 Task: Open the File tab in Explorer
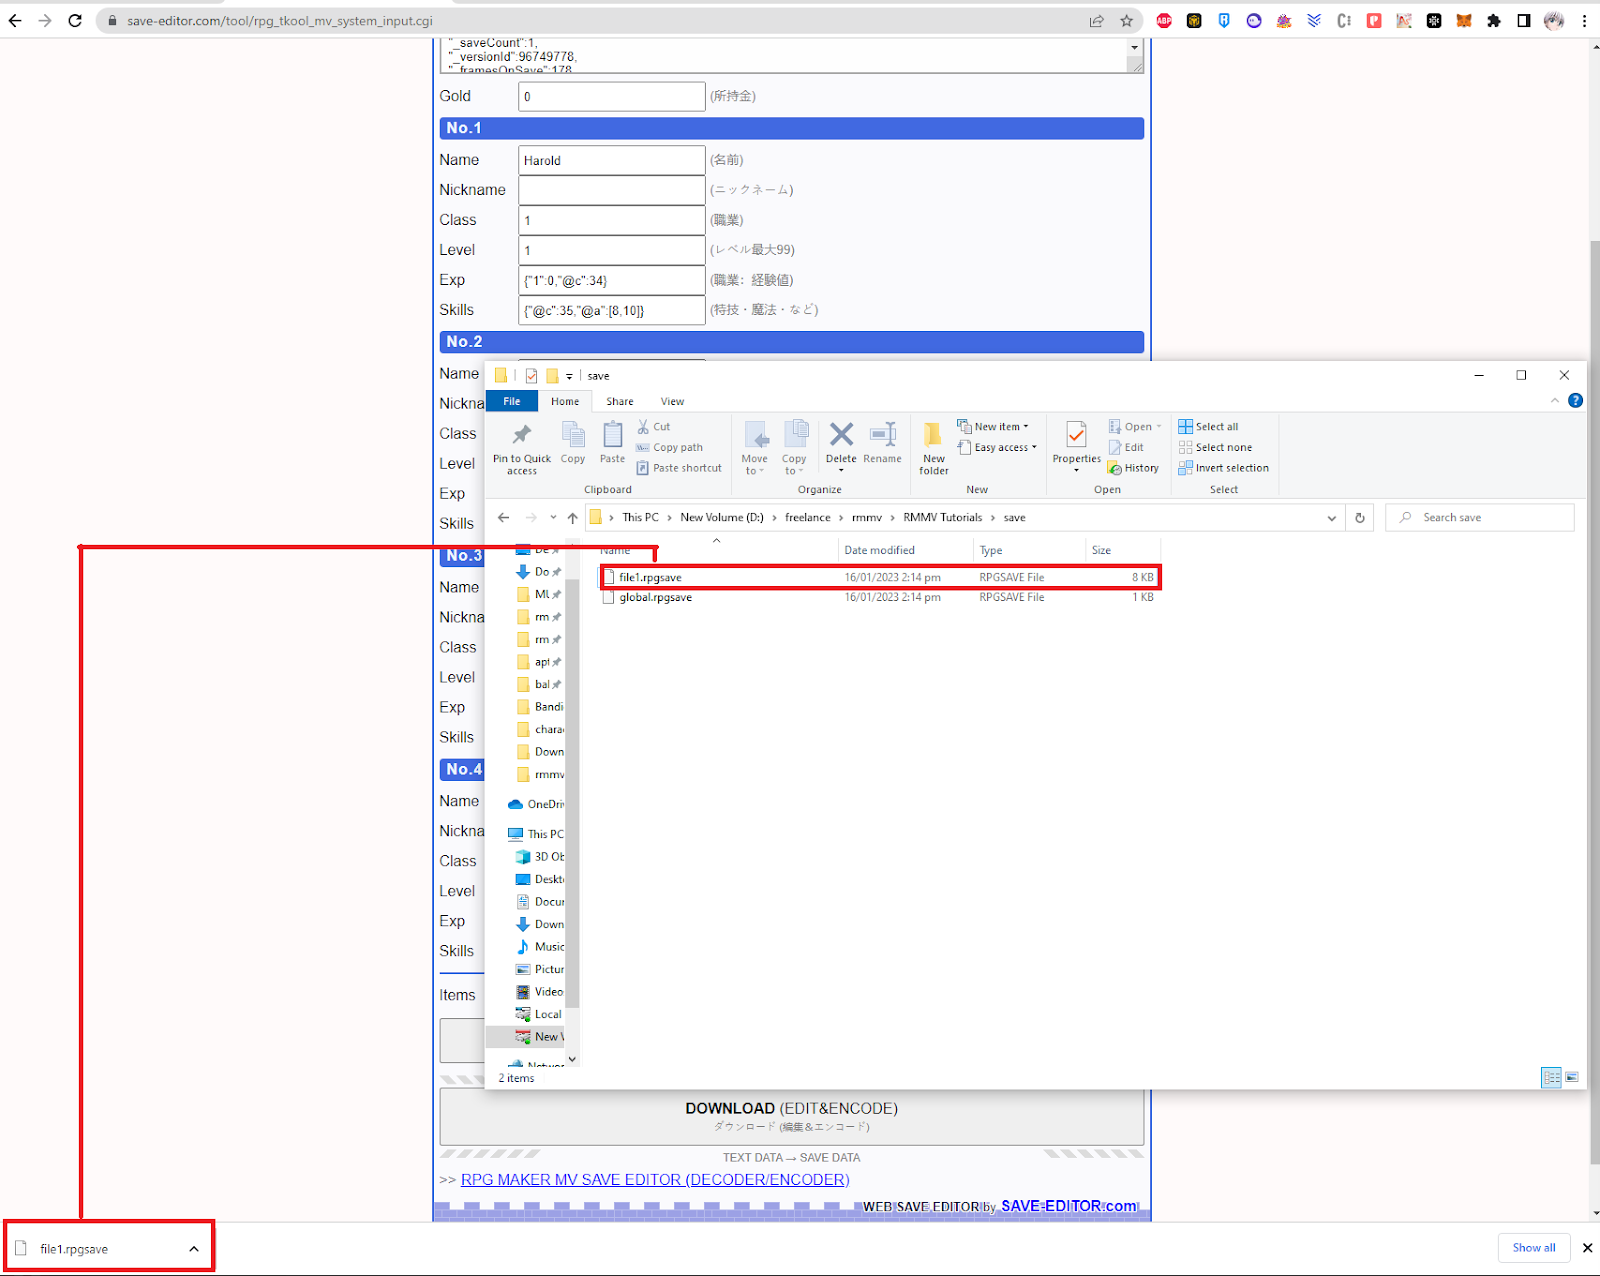[512, 401]
